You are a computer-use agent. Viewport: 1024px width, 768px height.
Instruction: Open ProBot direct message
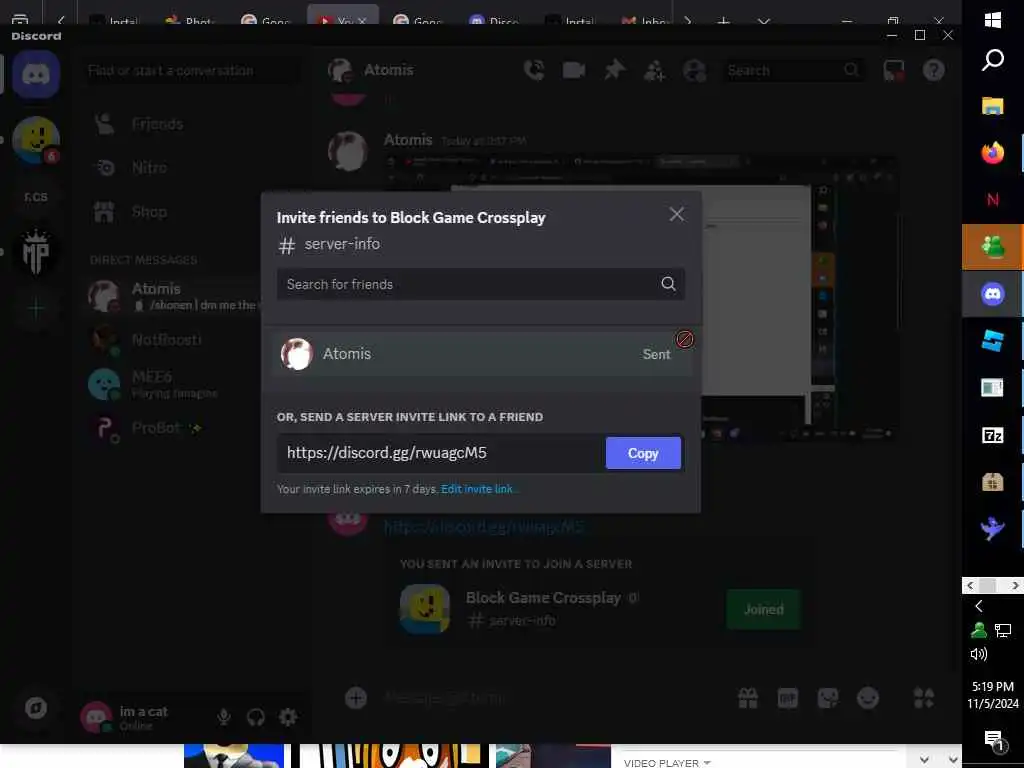point(175,428)
